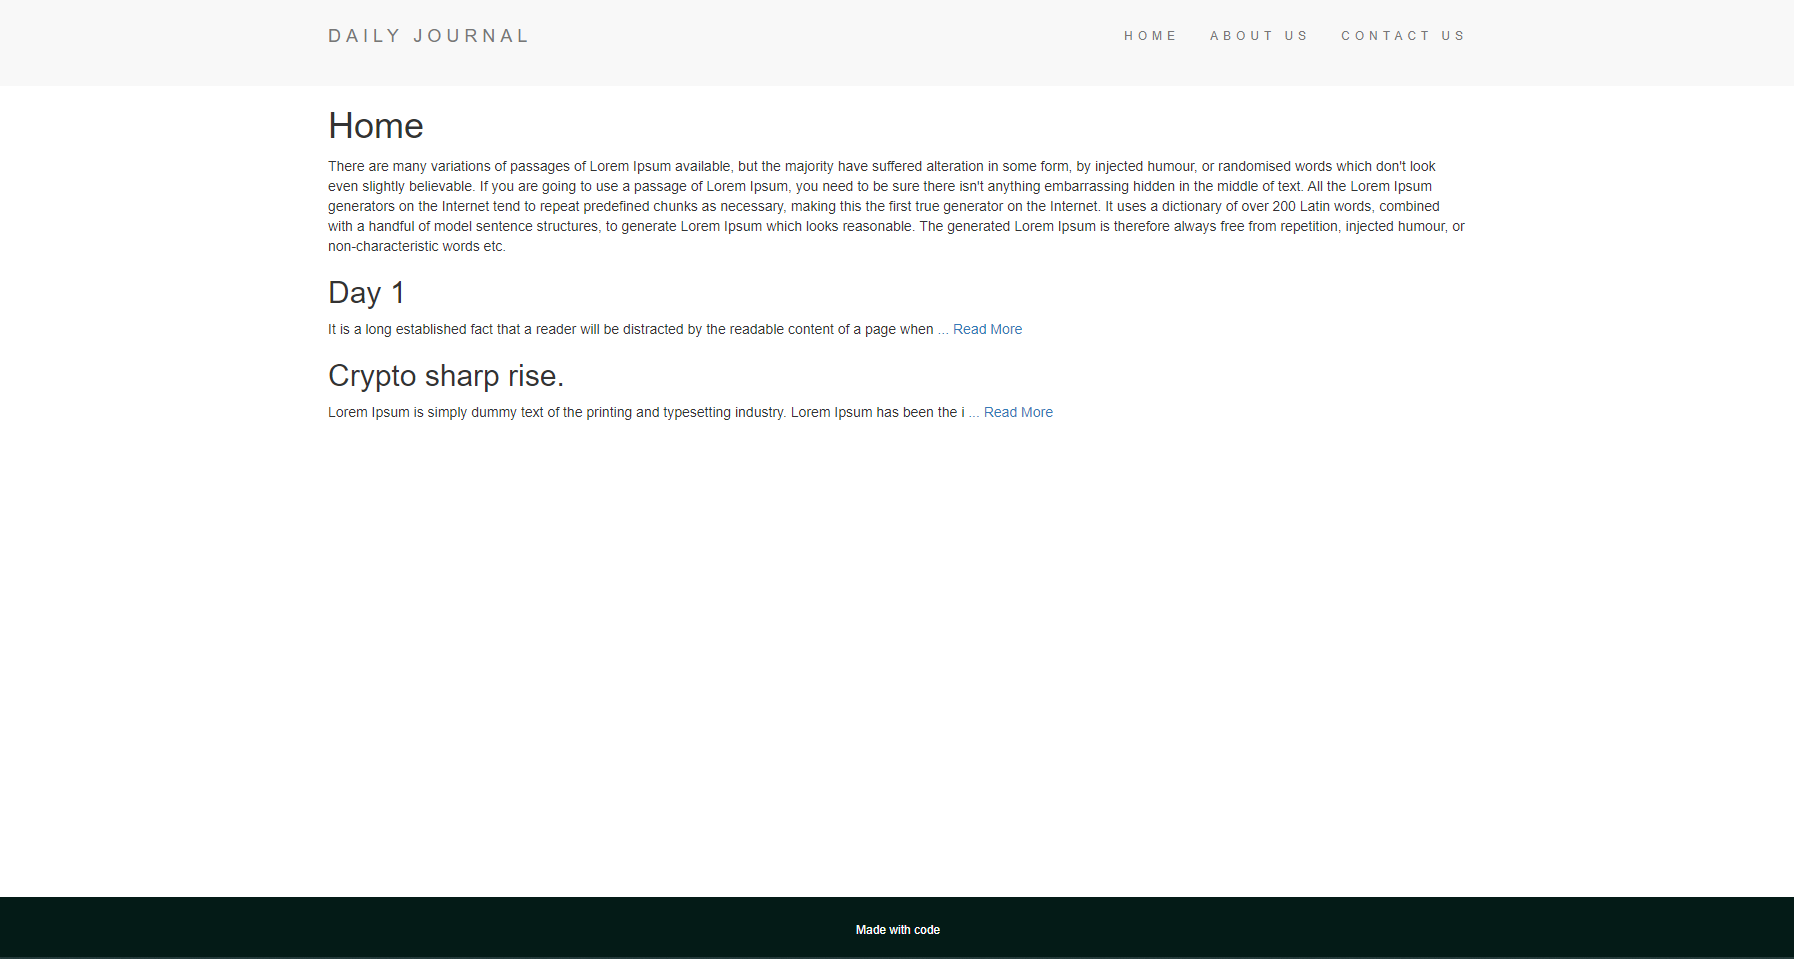The width and height of the screenshot is (1794, 959).
Task: Click Read More for Crypto sharp rise post
Action: (x=1018, y=412)
